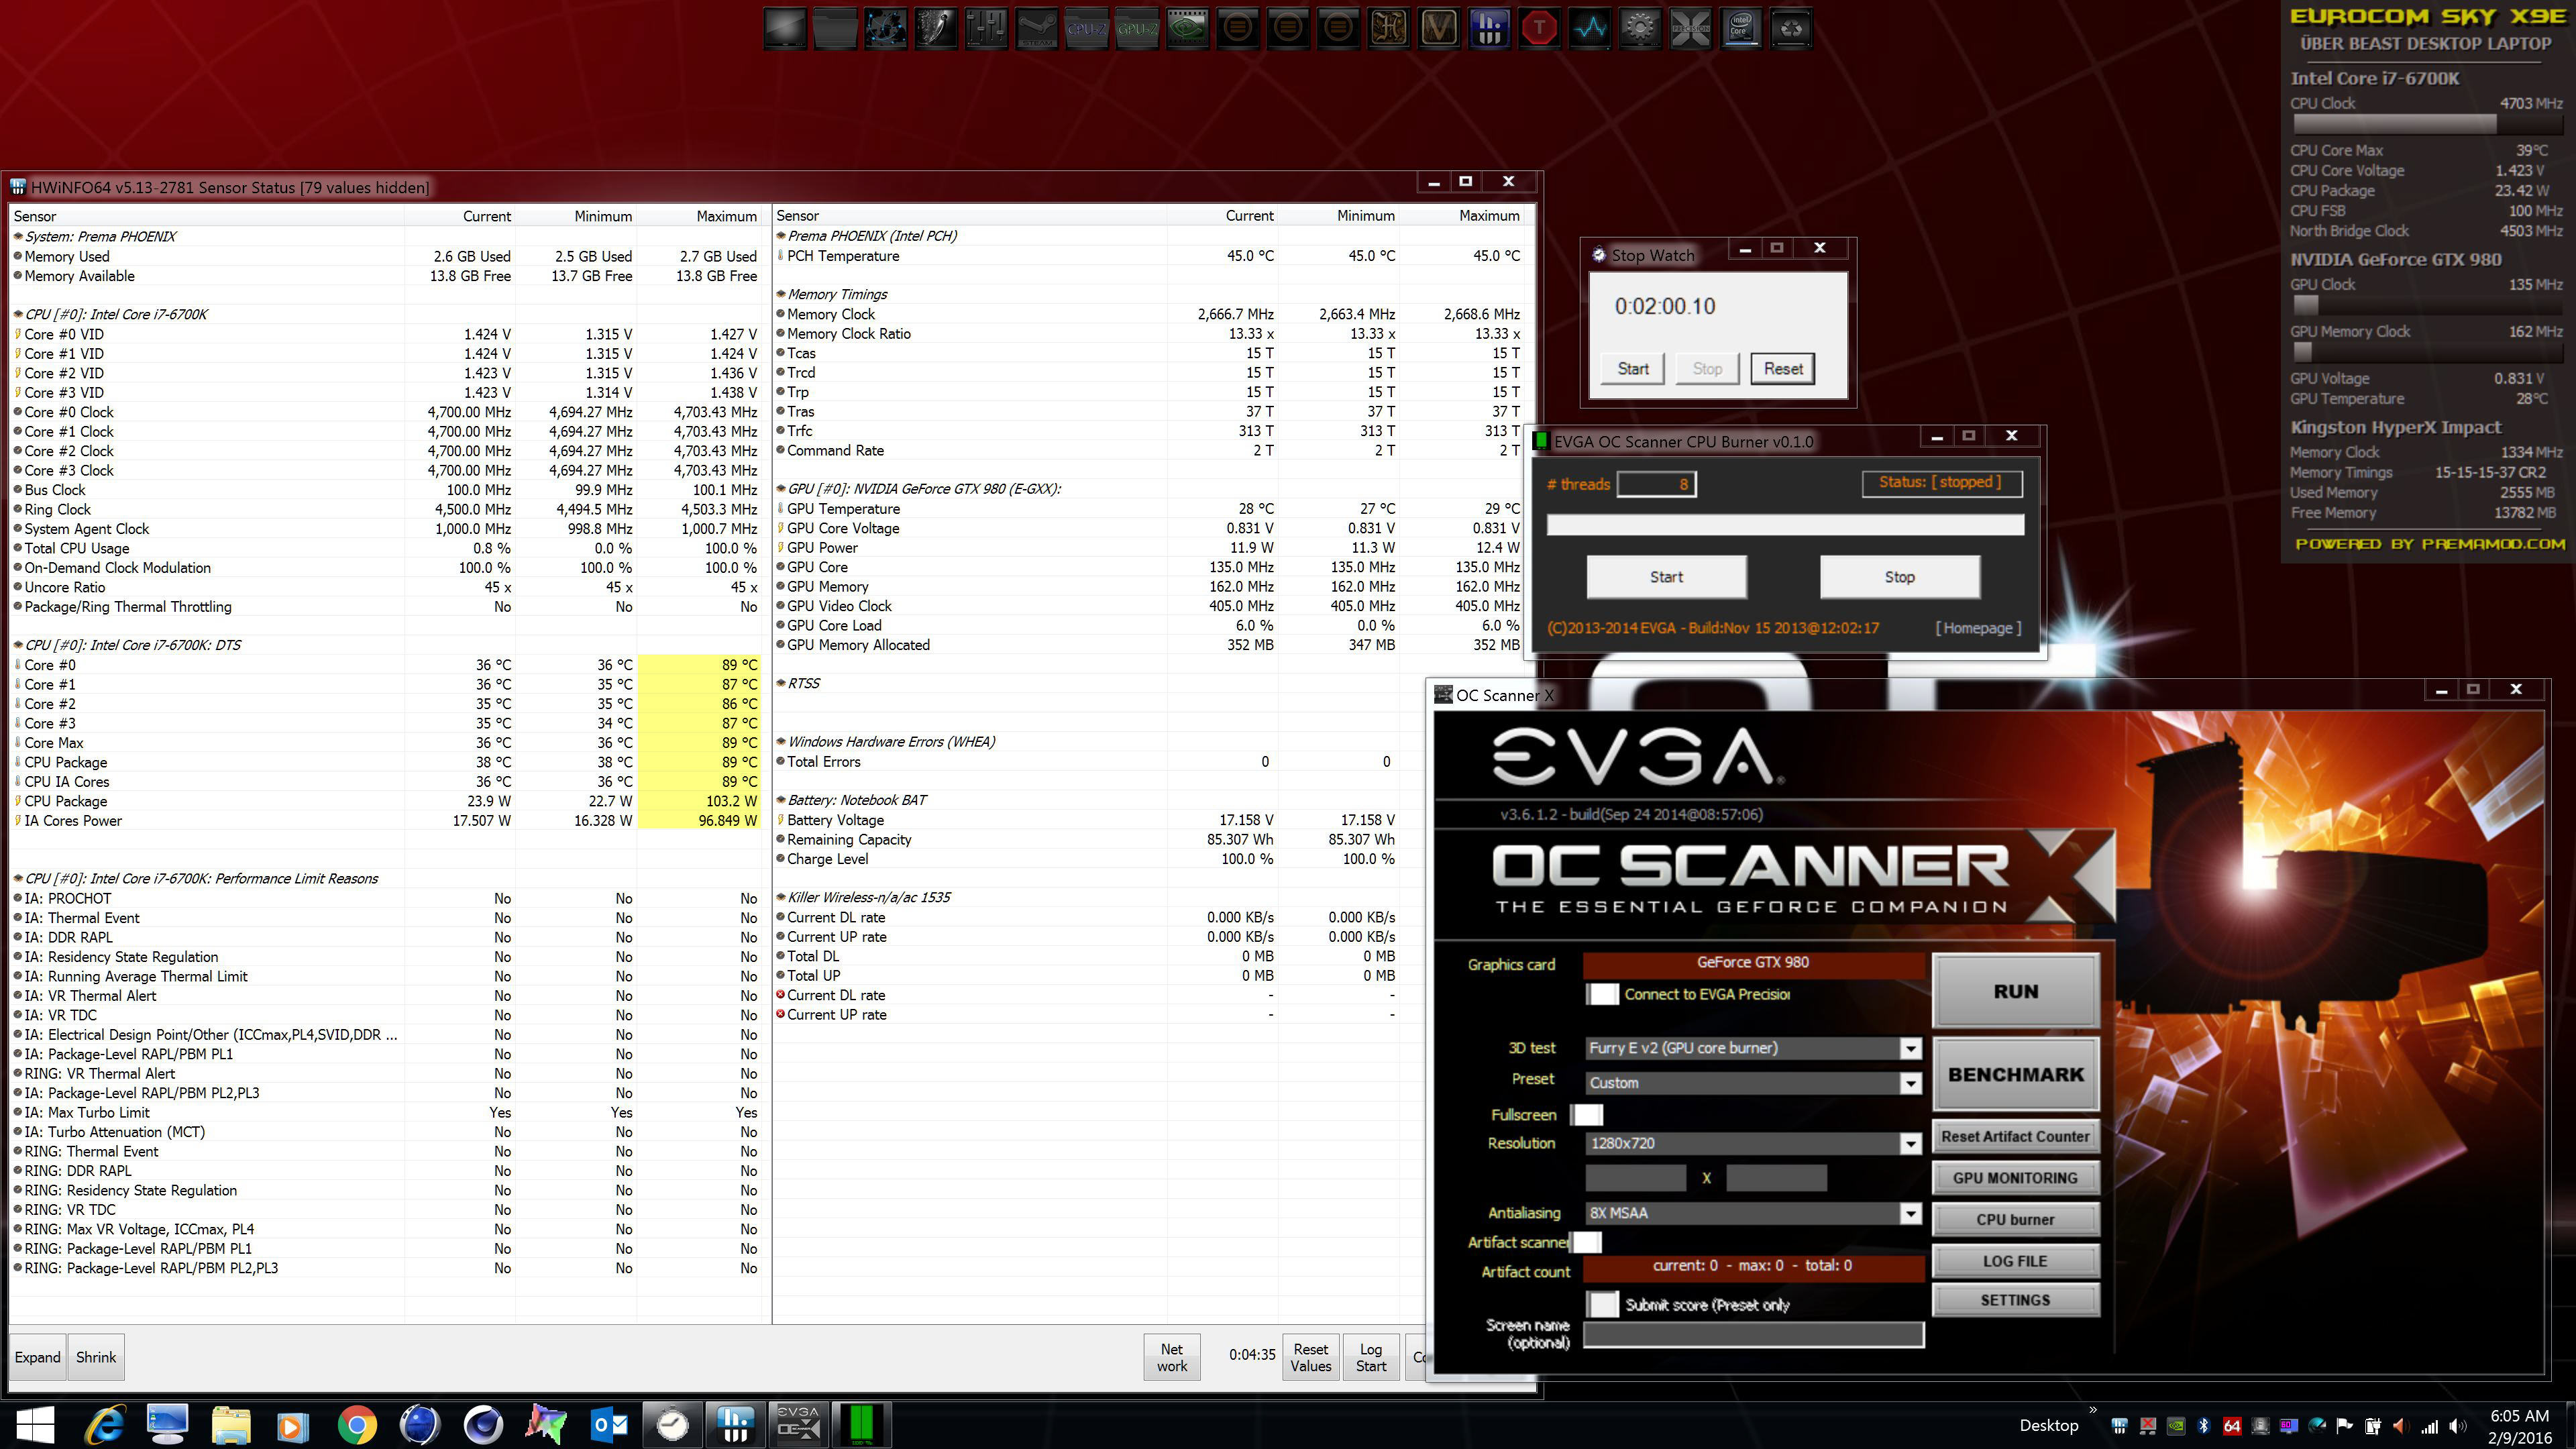Launch HWiNFO from the top dock
2576x1449 pixels.
pyautogui.click(x=1489, y=29)
